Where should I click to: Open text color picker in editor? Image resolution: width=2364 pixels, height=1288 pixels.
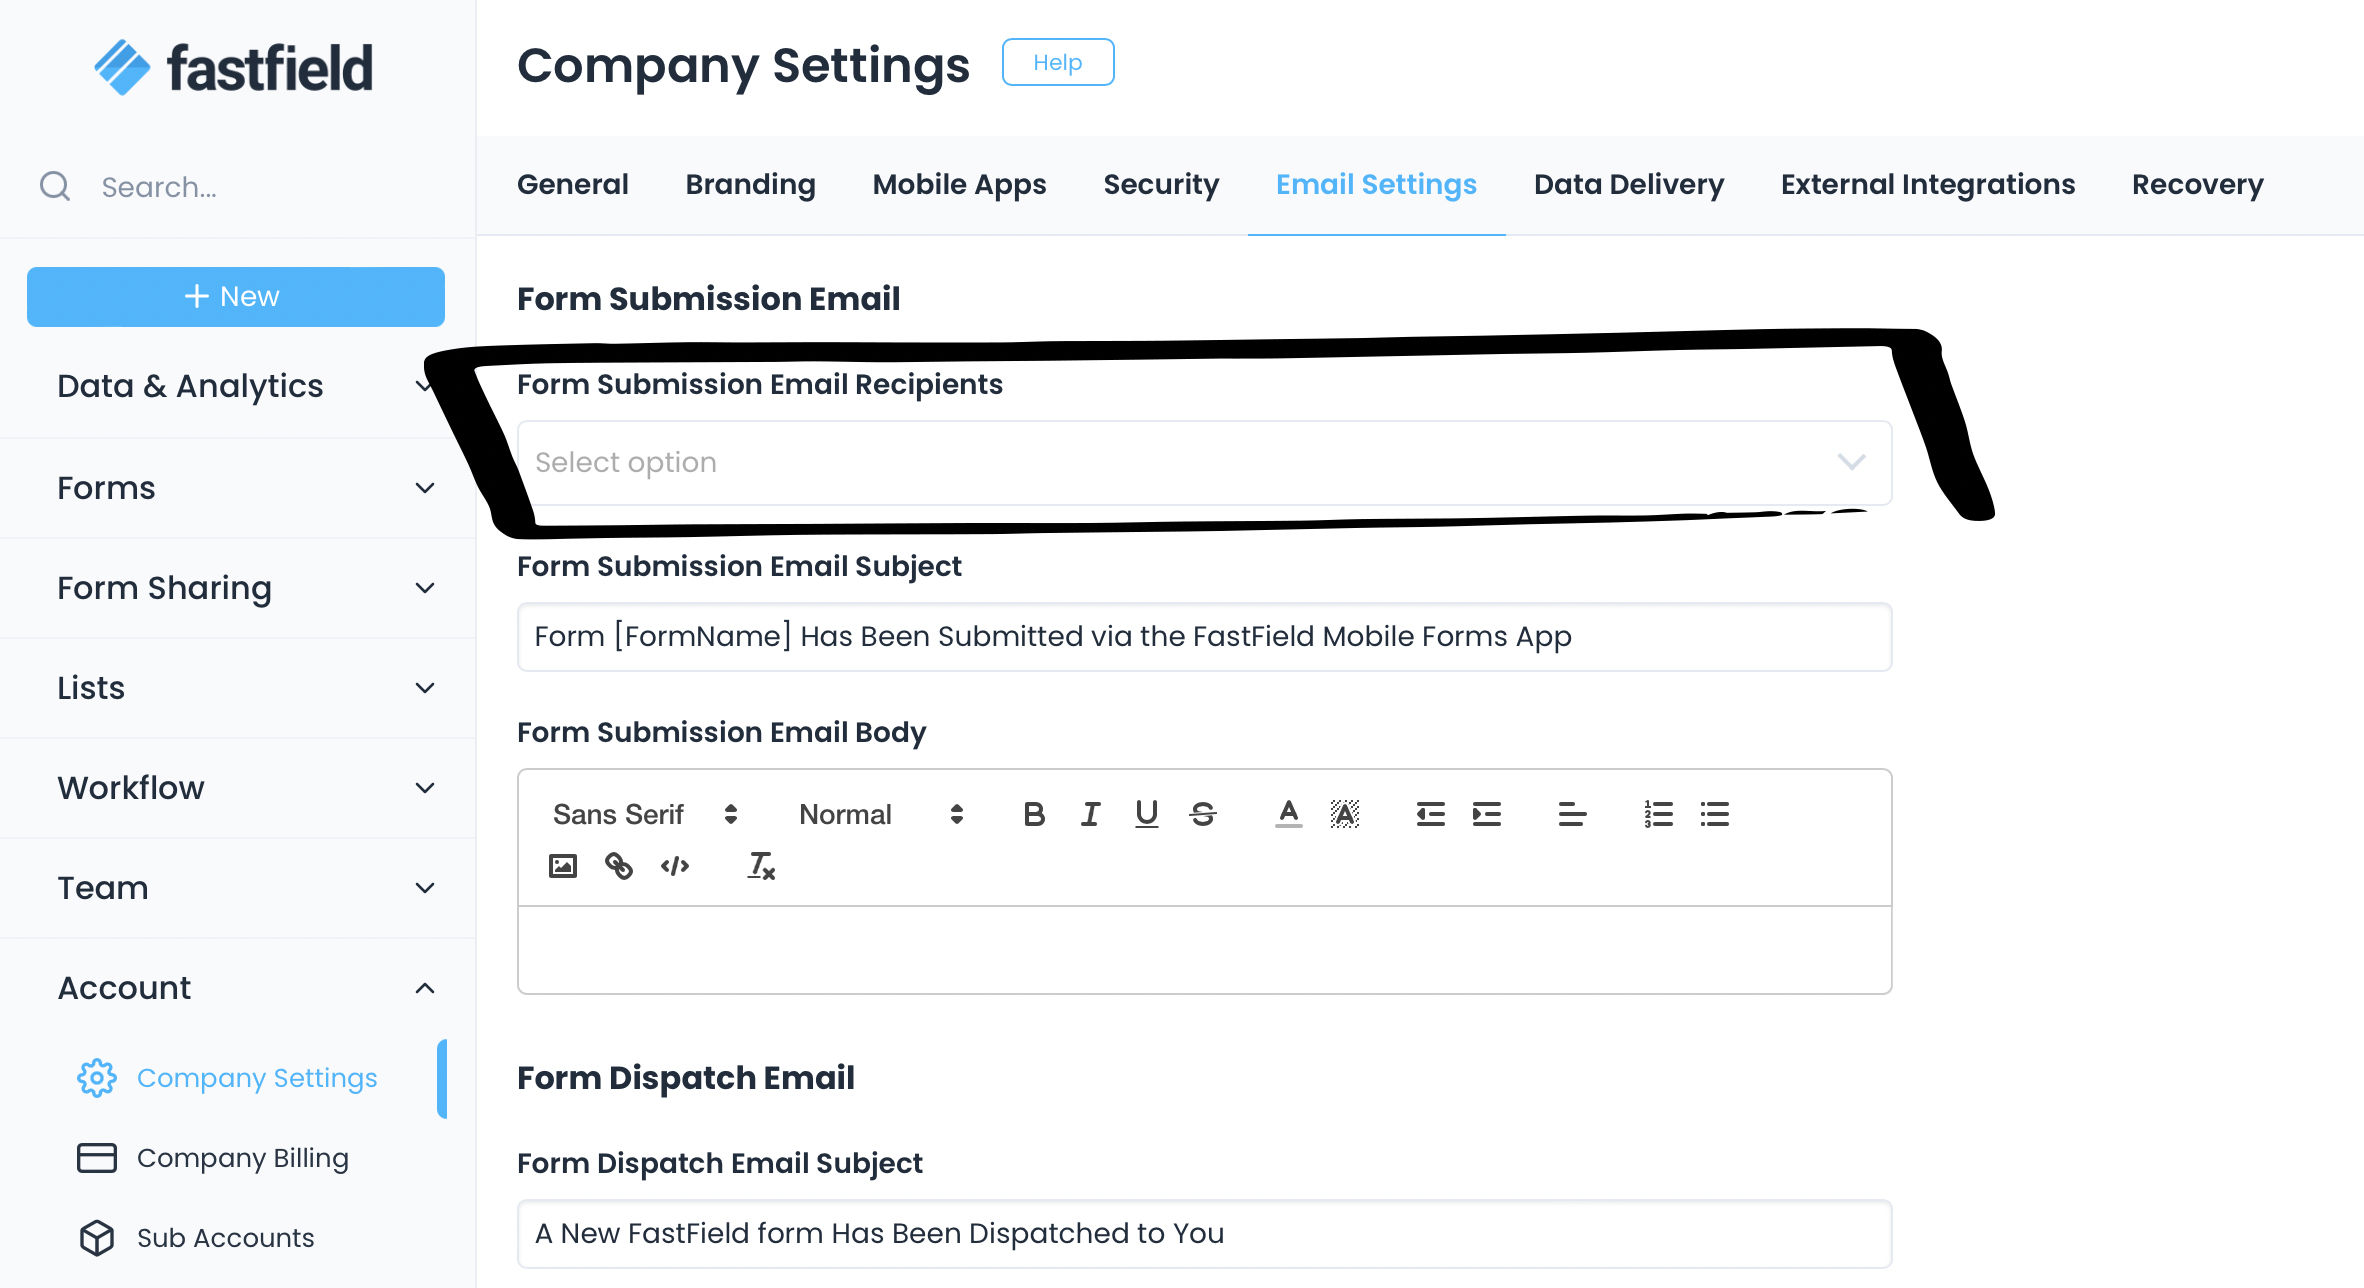pyautogui.click(x=1289, y=814)
